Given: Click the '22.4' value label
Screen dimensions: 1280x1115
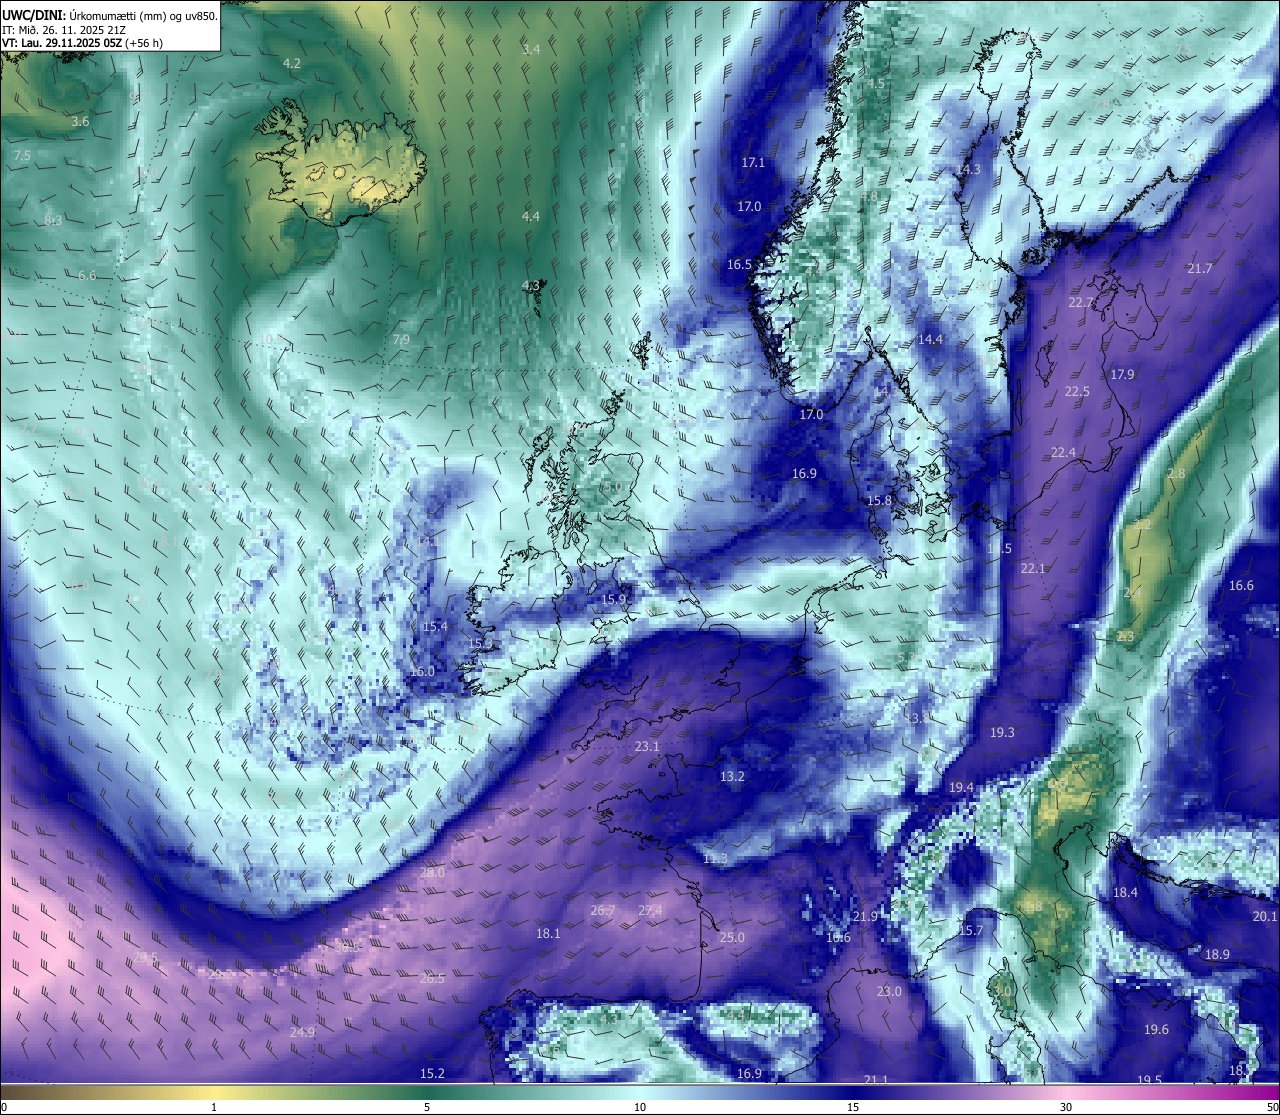Looking at the screenshot, I should 1063,452.
